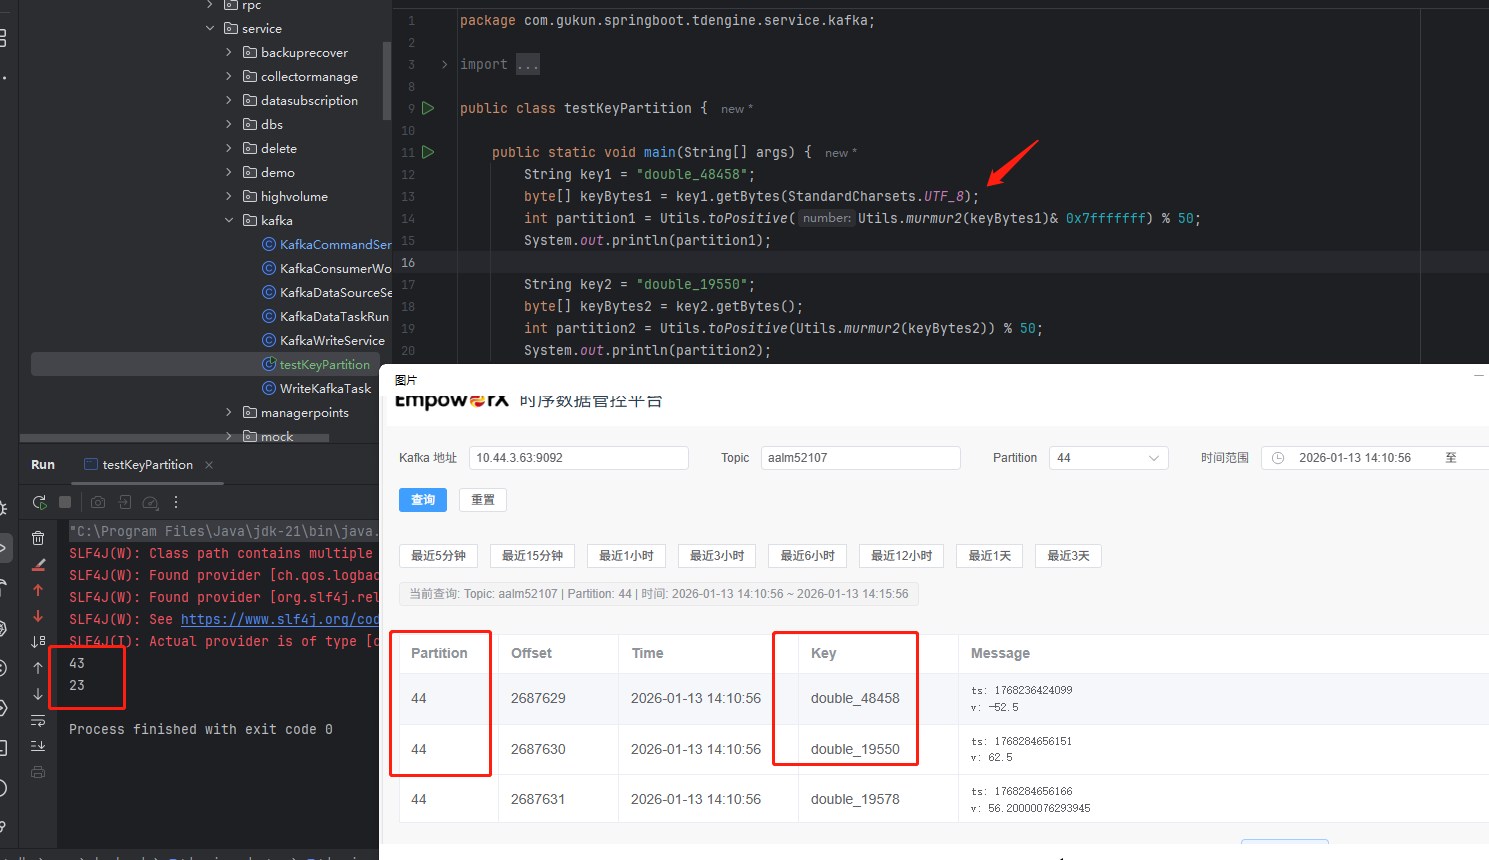
Task: Open KafkaCommandSer class file
Action: click(327, 244)
